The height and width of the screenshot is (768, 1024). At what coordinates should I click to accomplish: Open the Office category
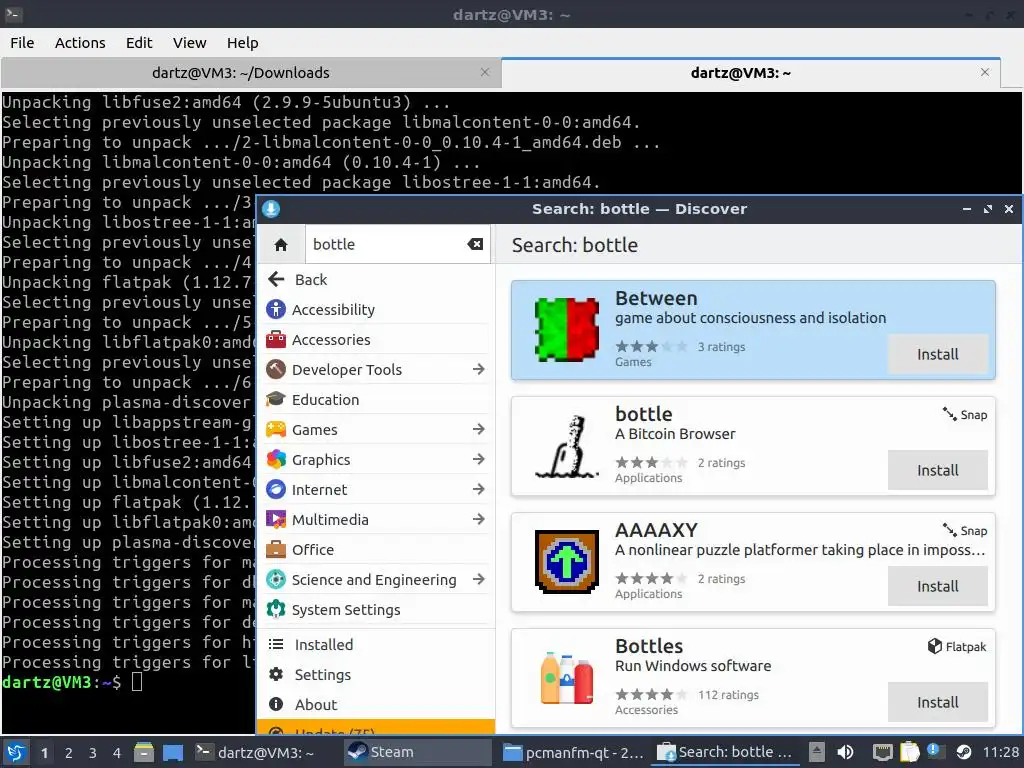pos(376,550)
